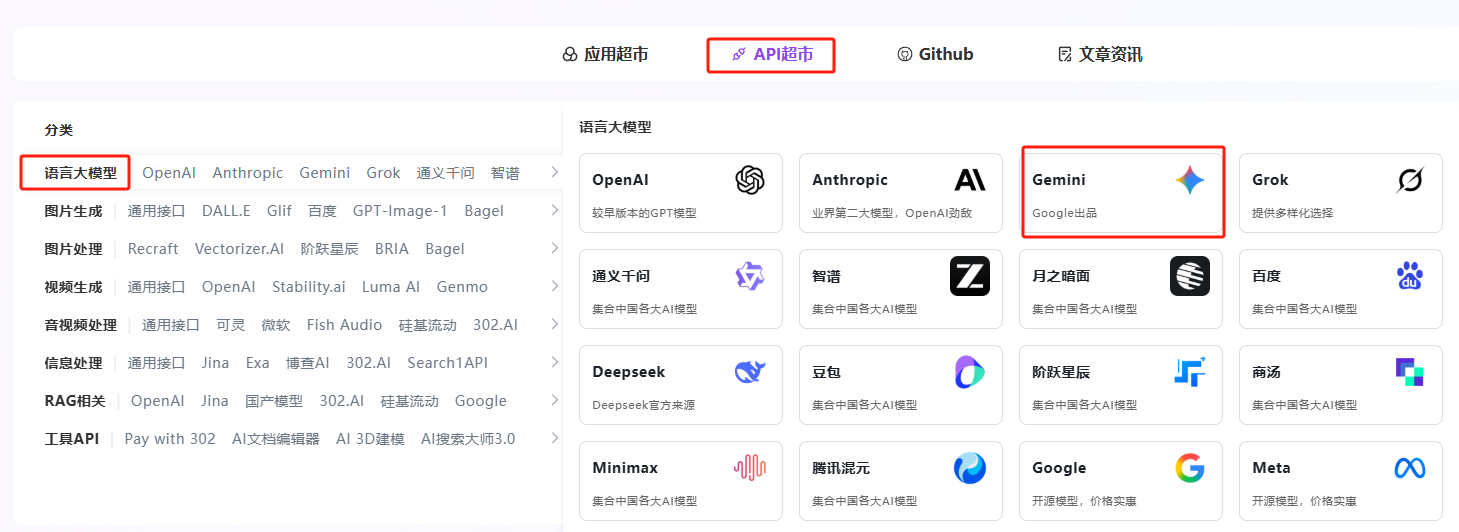The image size is (1459, 532).
Task: Expand the 图片处理 row chevron
Action: tap(554, 249)
